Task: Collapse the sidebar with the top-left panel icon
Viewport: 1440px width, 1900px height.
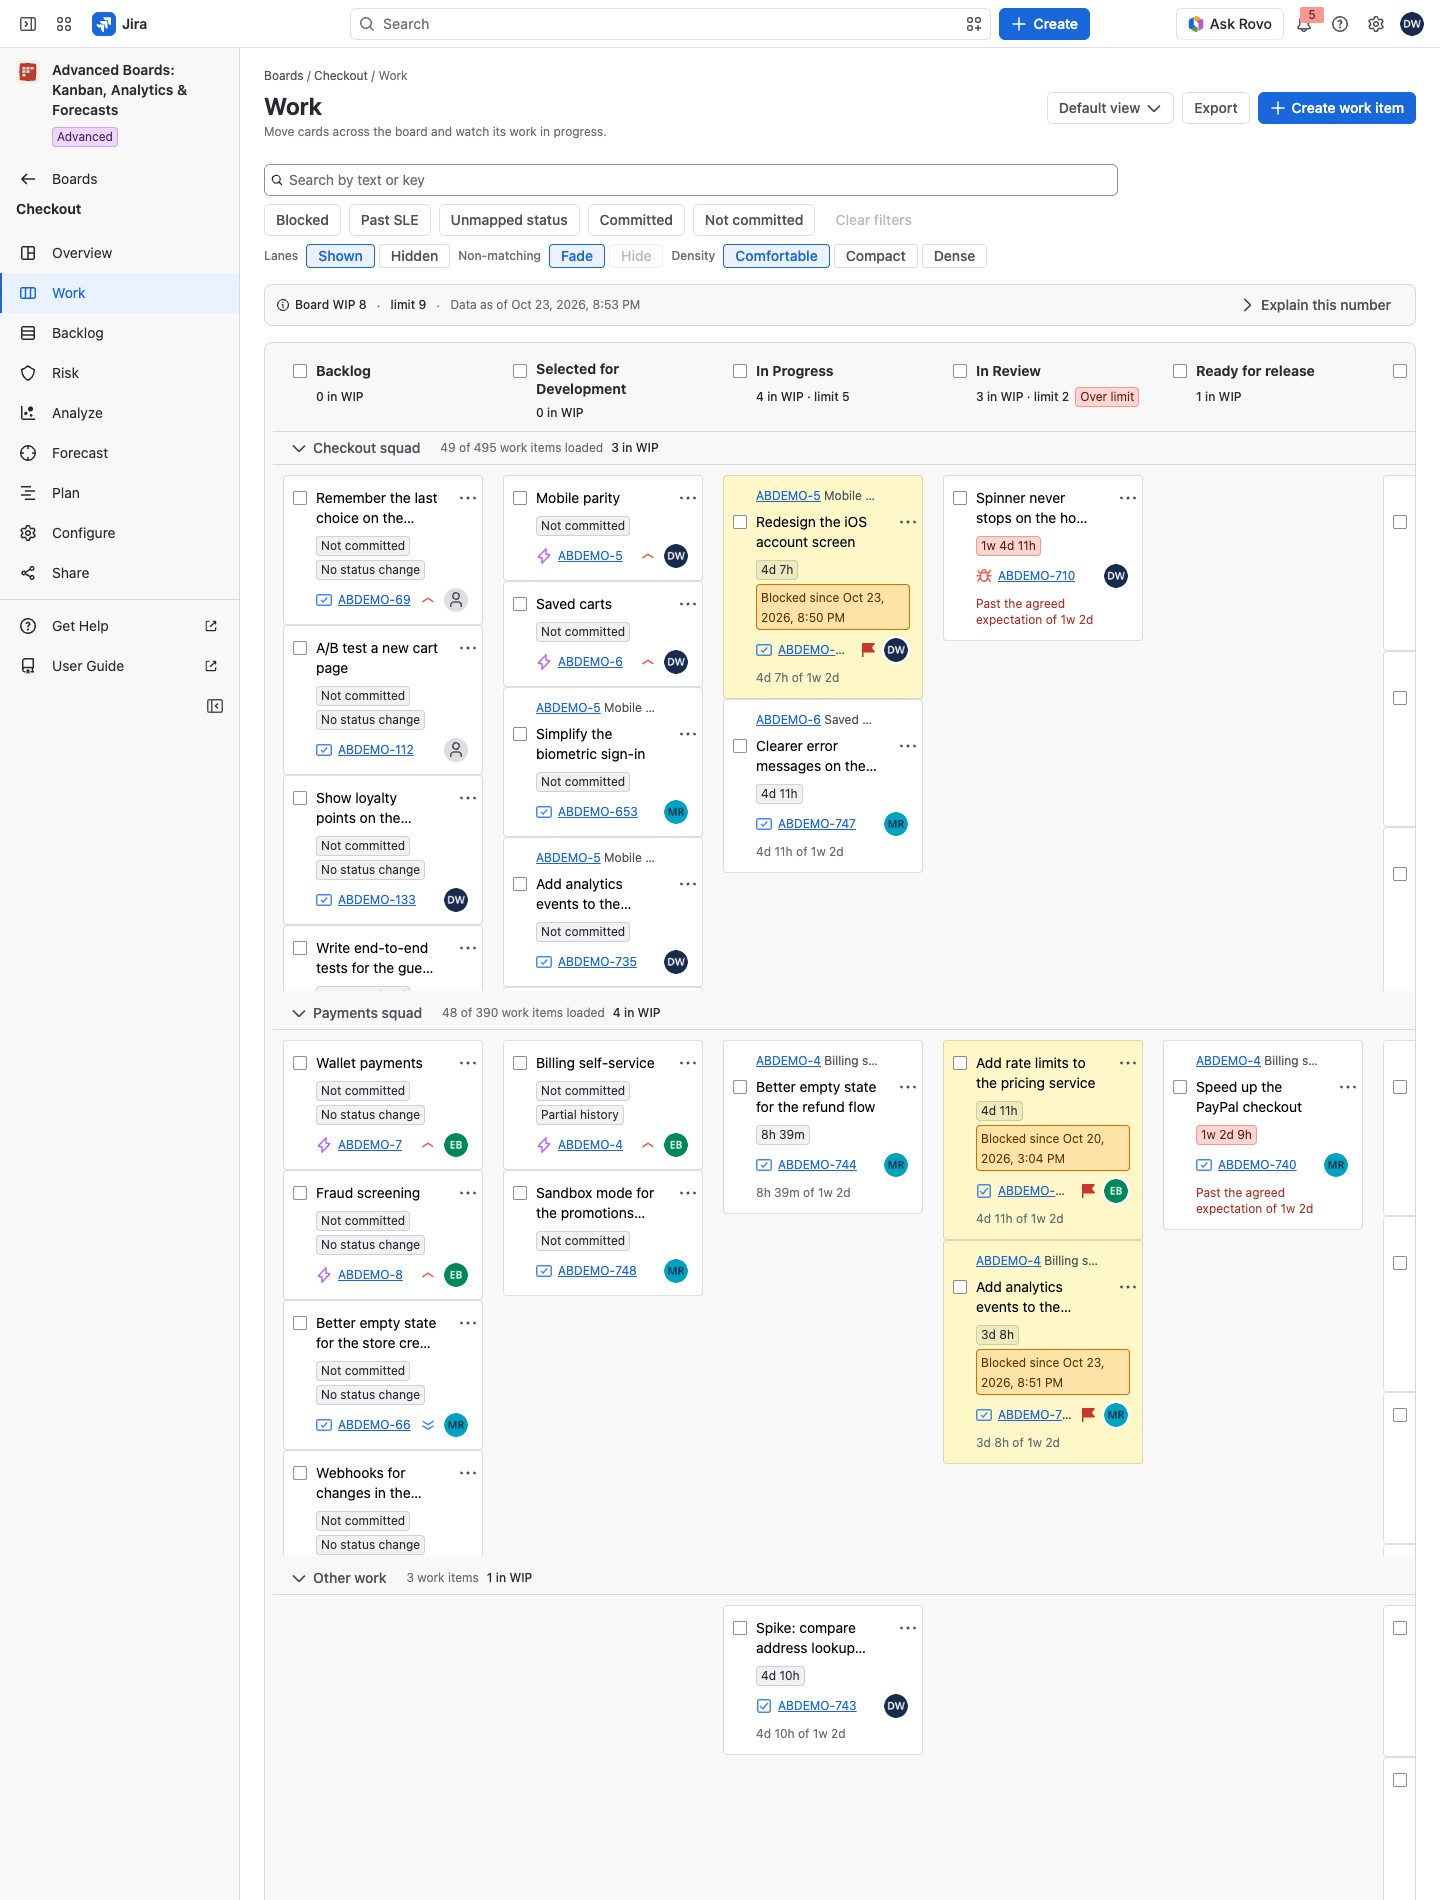Action: click(x=28, y=24)
